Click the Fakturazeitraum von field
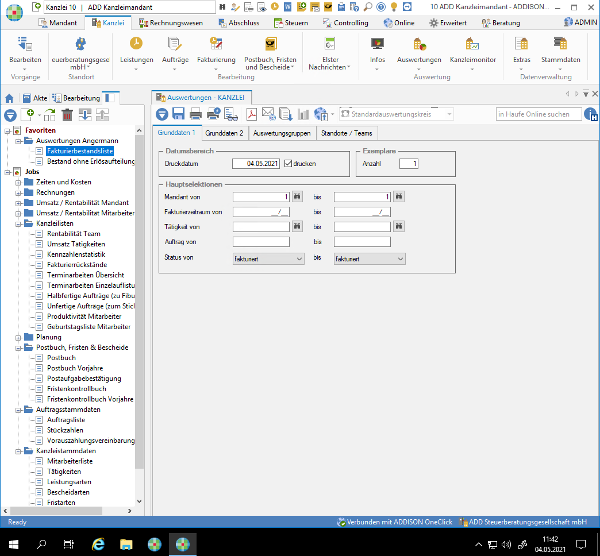This screenshot has height=556, width=600. [261, 212]
